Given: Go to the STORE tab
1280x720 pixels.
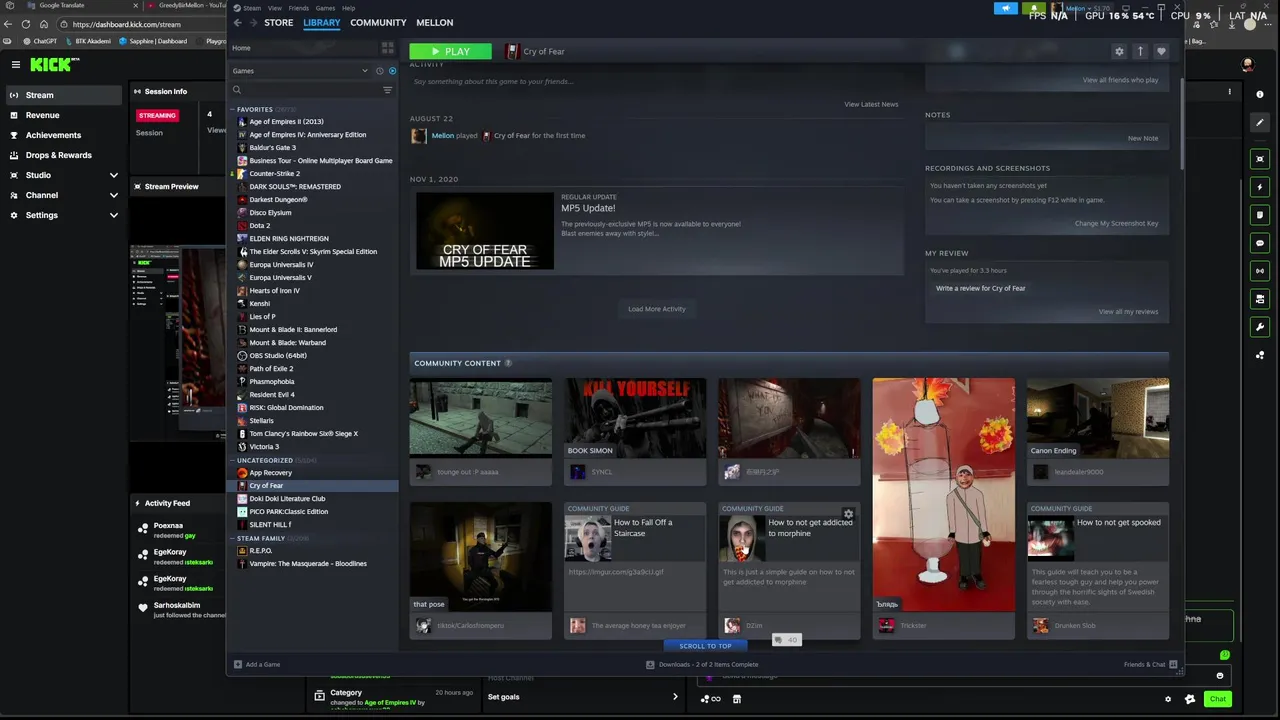Looking at the screenshot, I should (278, 22).
